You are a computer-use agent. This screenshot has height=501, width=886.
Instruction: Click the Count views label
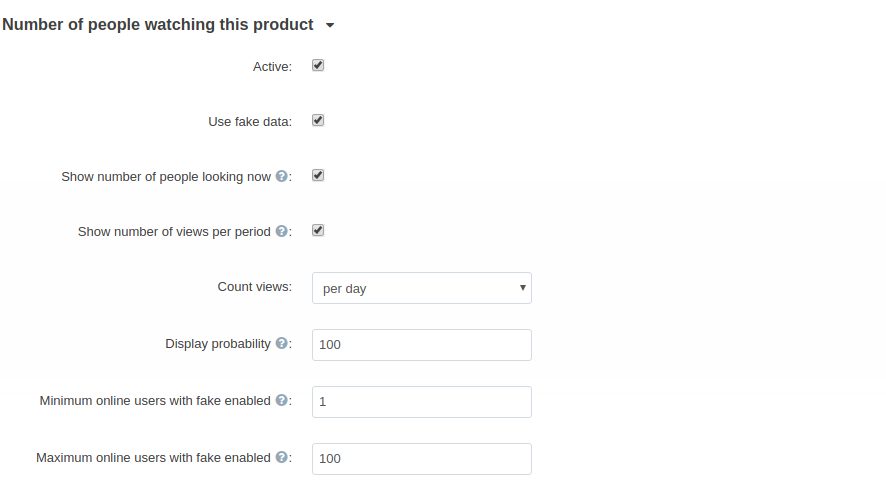pyautogui.click(x=255, y=287)
